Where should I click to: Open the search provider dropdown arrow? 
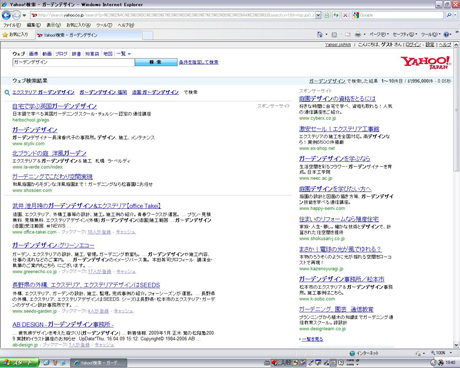coord(455,15)
